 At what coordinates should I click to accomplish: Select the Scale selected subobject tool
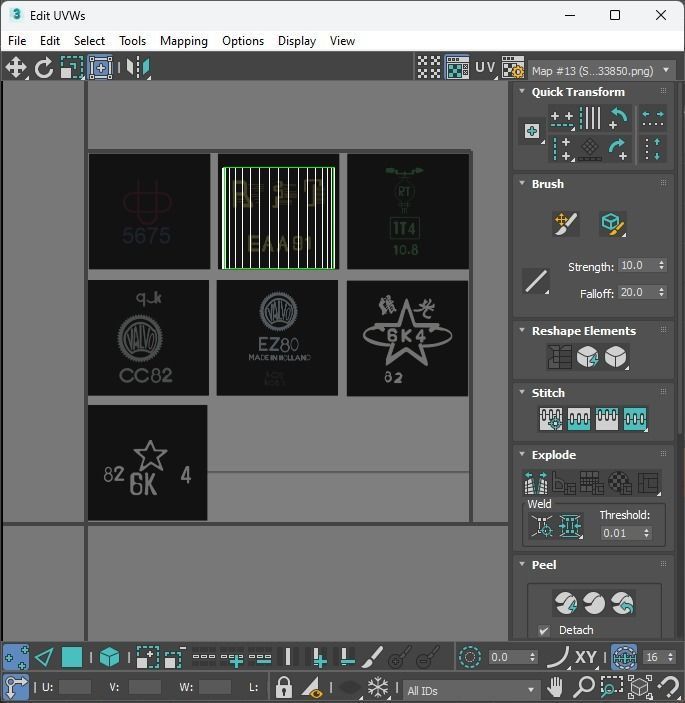click(x=72, y=68)
